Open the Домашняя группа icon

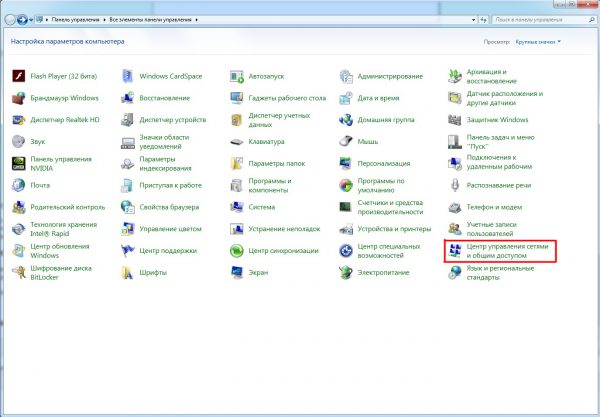coord(346,120)
